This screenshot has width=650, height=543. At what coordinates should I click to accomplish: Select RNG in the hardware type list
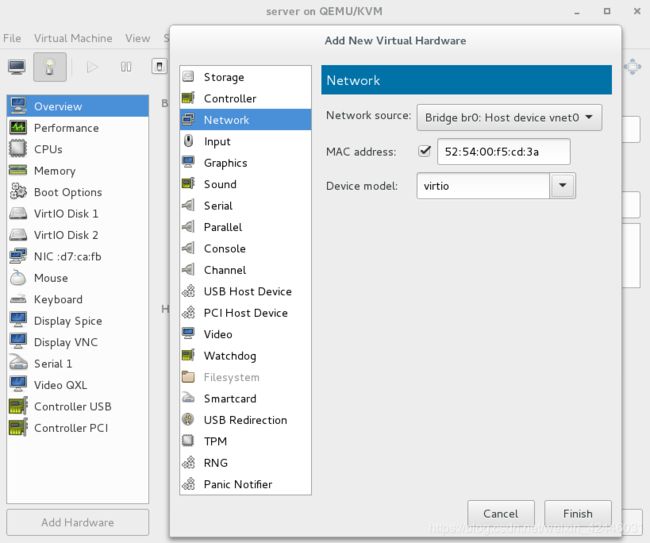click(x=245, y=463)
